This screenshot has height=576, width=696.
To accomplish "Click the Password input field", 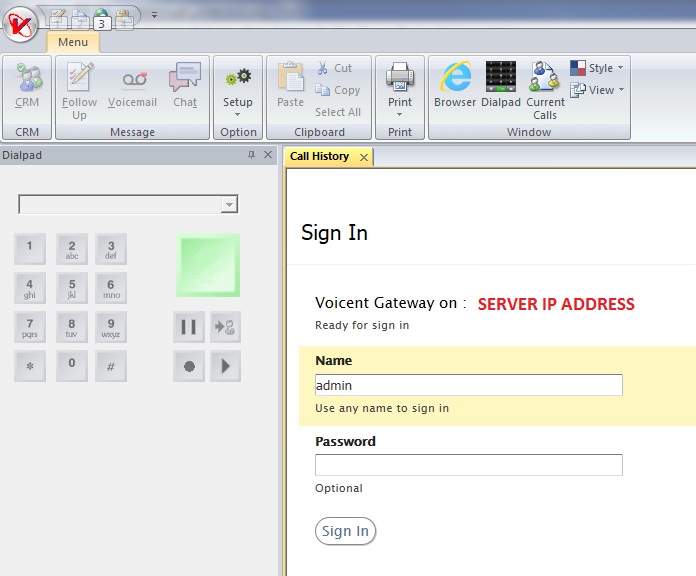I will (x=469, y=465).
